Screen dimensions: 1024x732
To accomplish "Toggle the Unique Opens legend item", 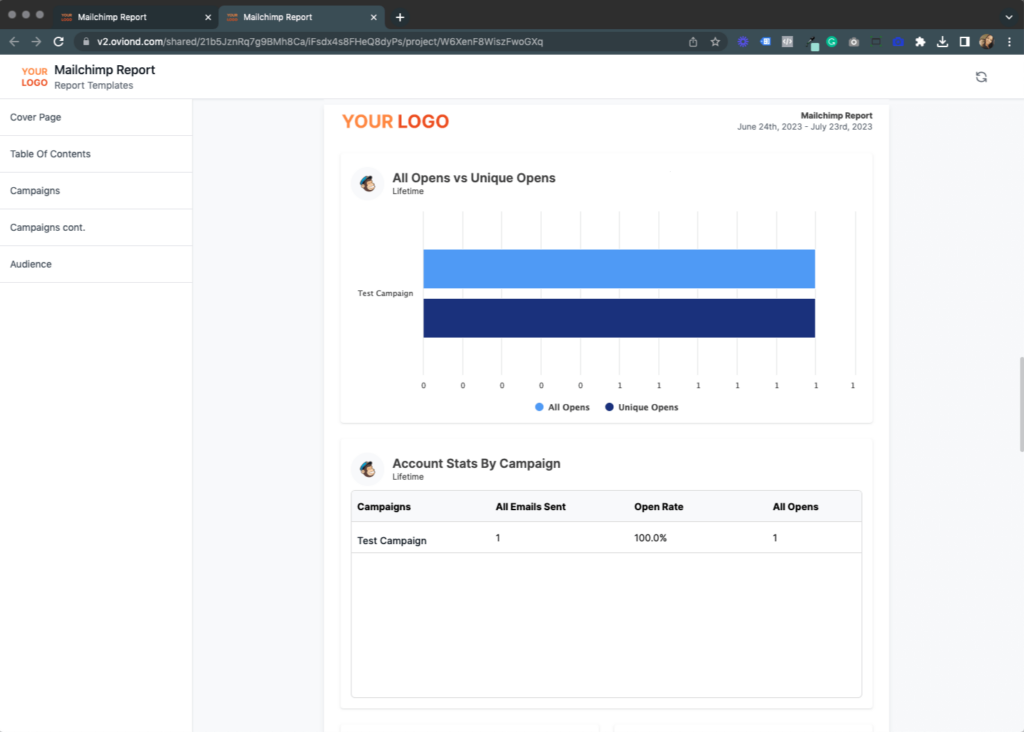I will (641, 407).
